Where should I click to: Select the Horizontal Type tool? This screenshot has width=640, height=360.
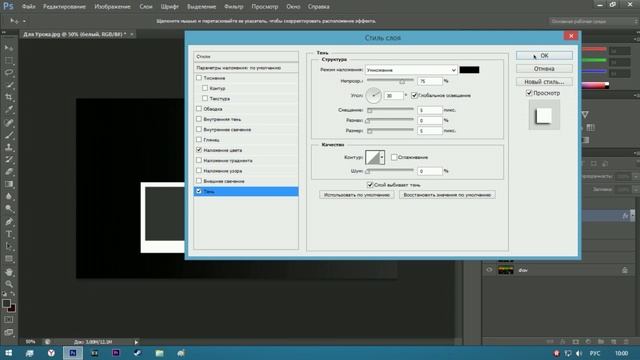(x=9, y=234)
